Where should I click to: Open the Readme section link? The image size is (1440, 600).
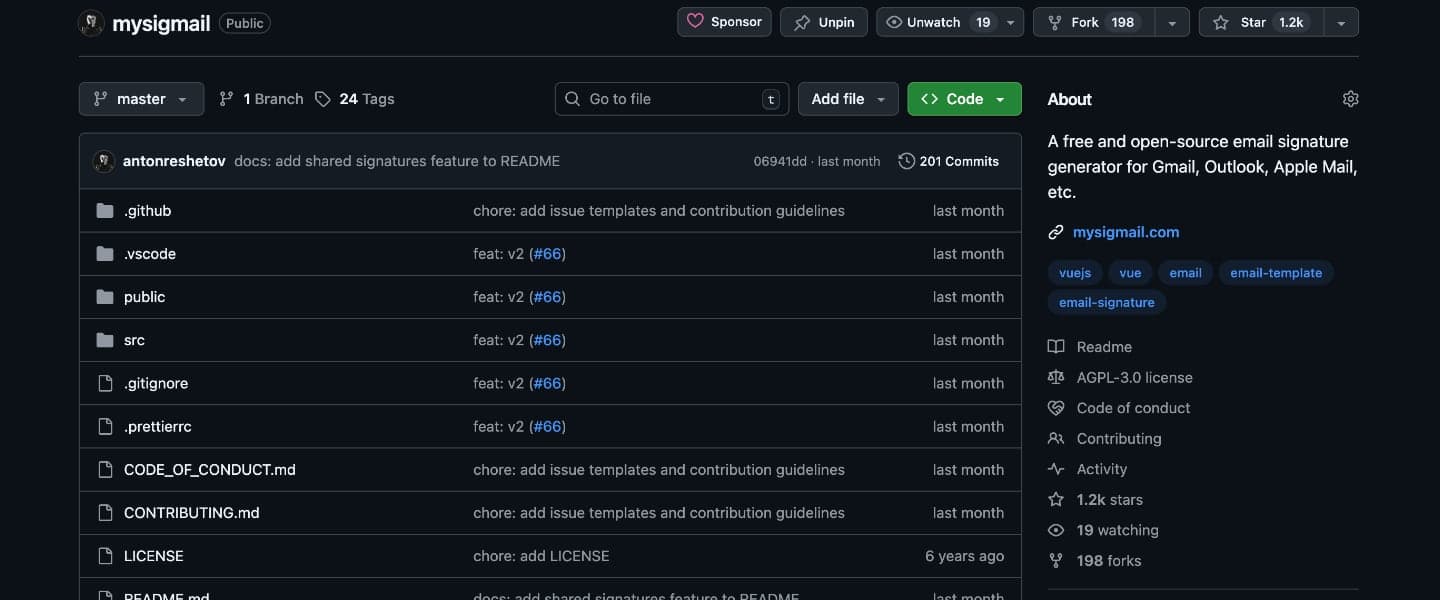pyautogui.click(x=1104, y=347)
